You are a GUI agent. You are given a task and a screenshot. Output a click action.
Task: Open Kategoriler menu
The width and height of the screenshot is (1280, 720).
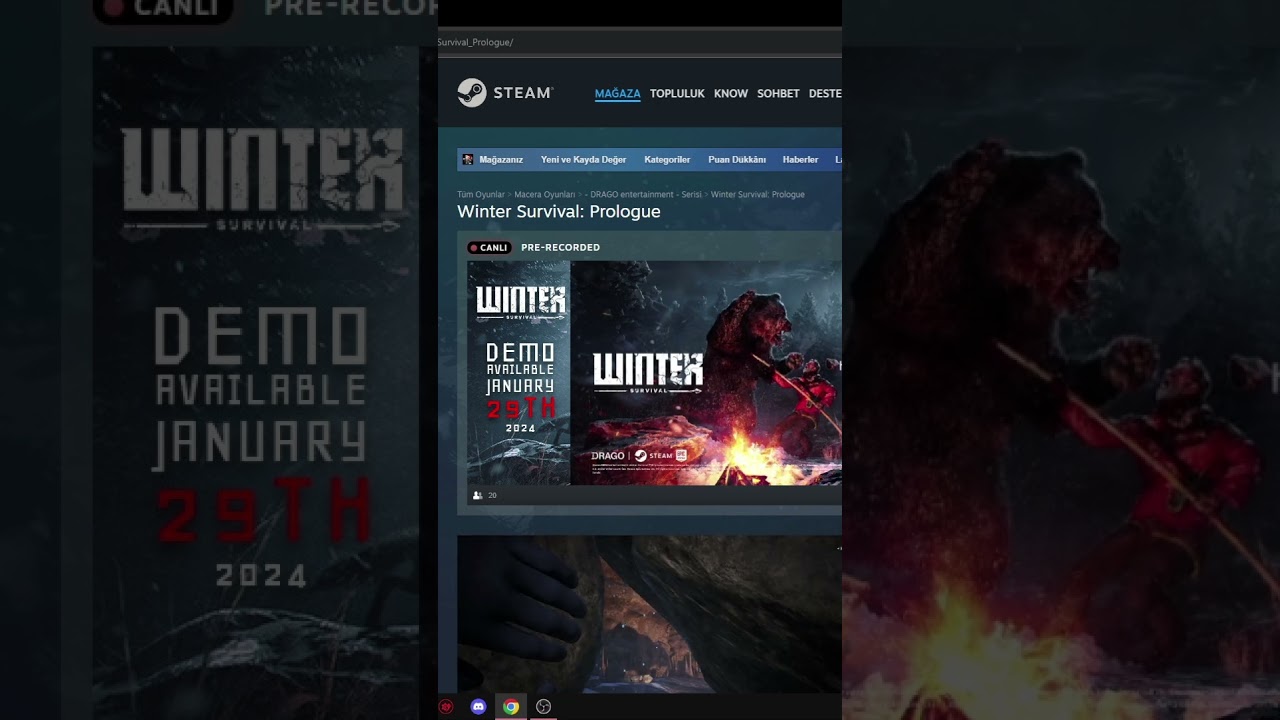(x=667, y=160)
